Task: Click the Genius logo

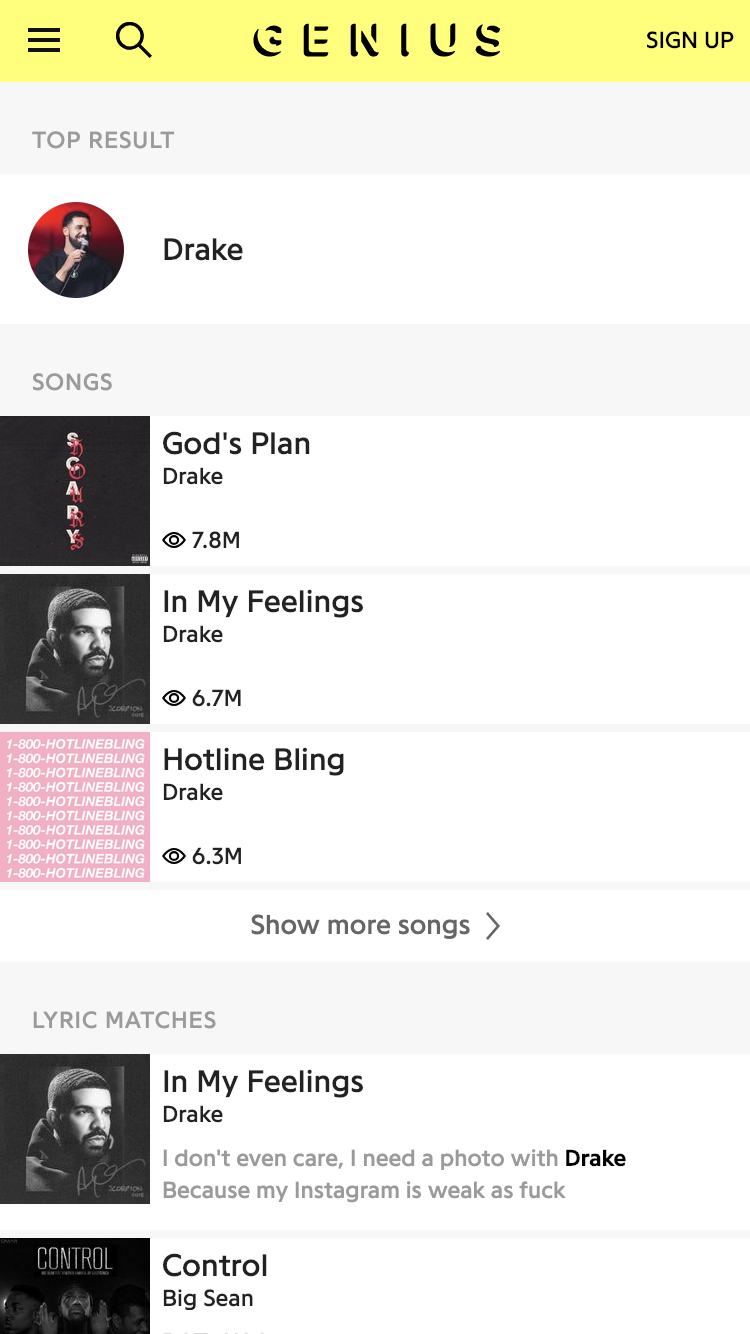Action: pos(377,40)
